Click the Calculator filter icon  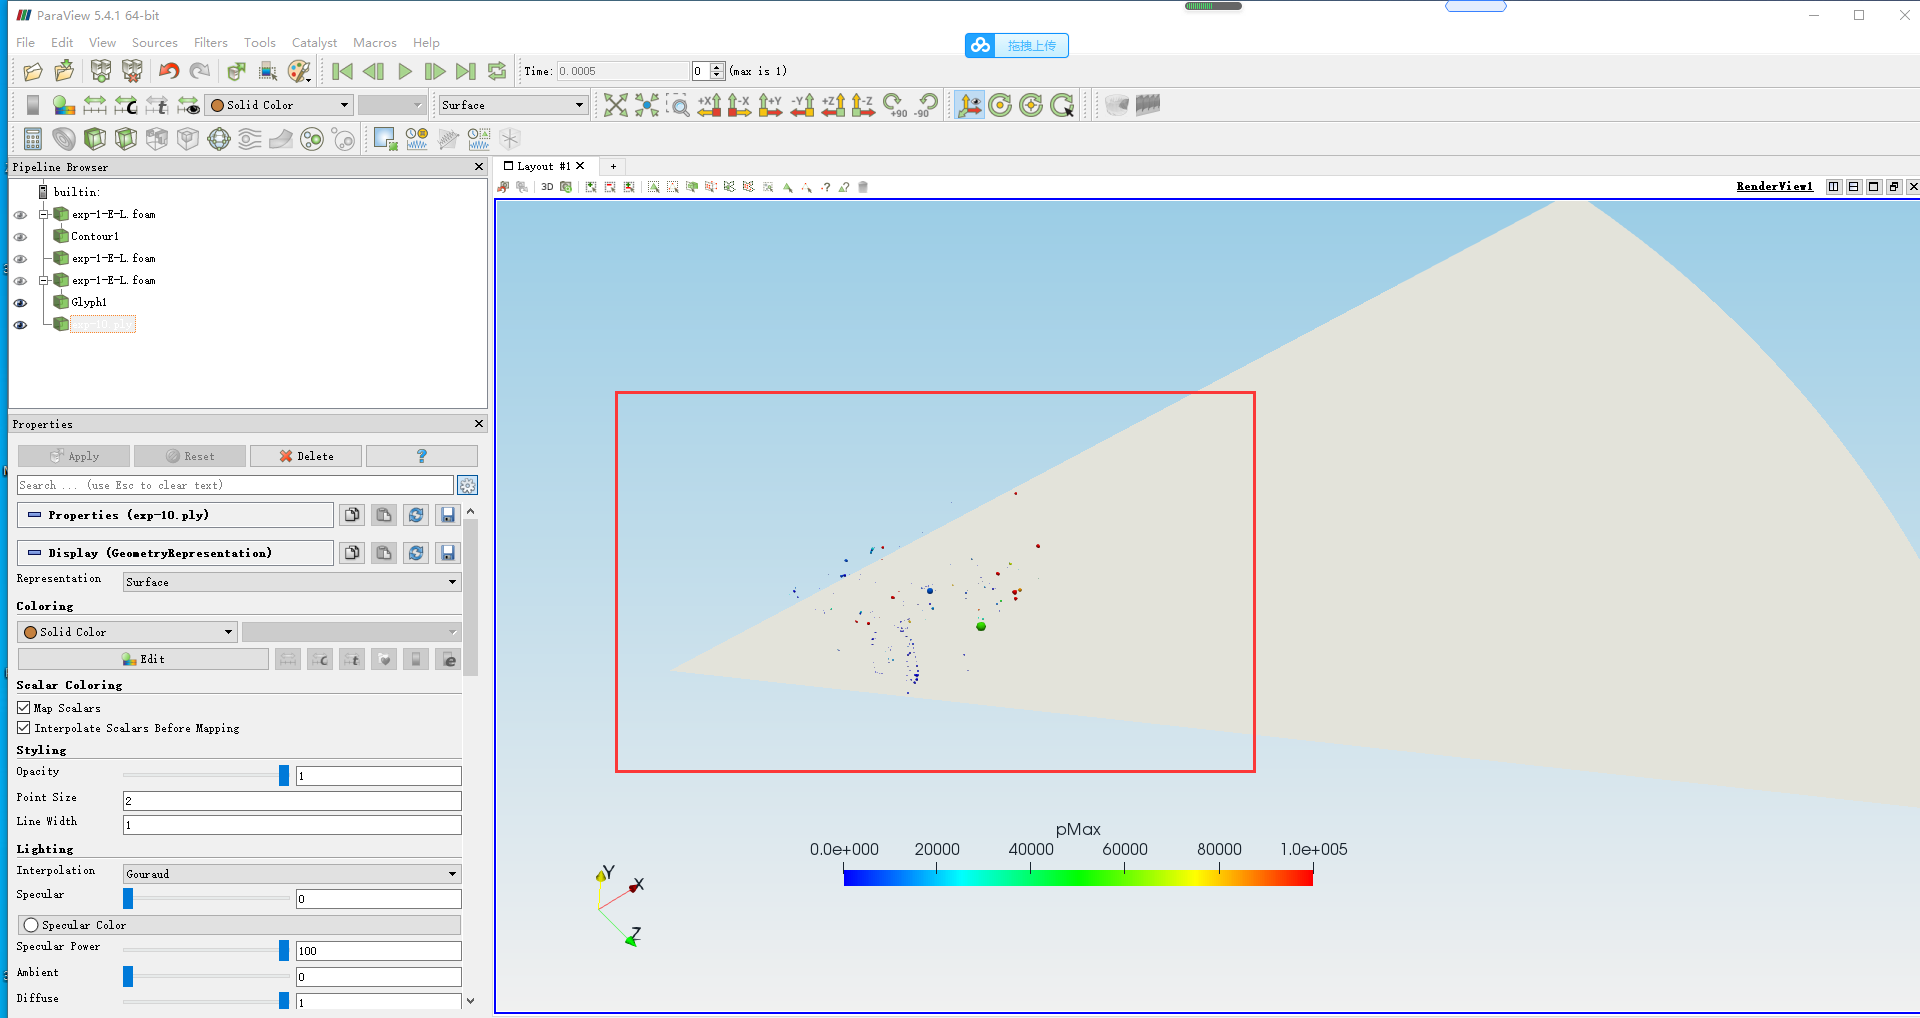click(33, 139)
